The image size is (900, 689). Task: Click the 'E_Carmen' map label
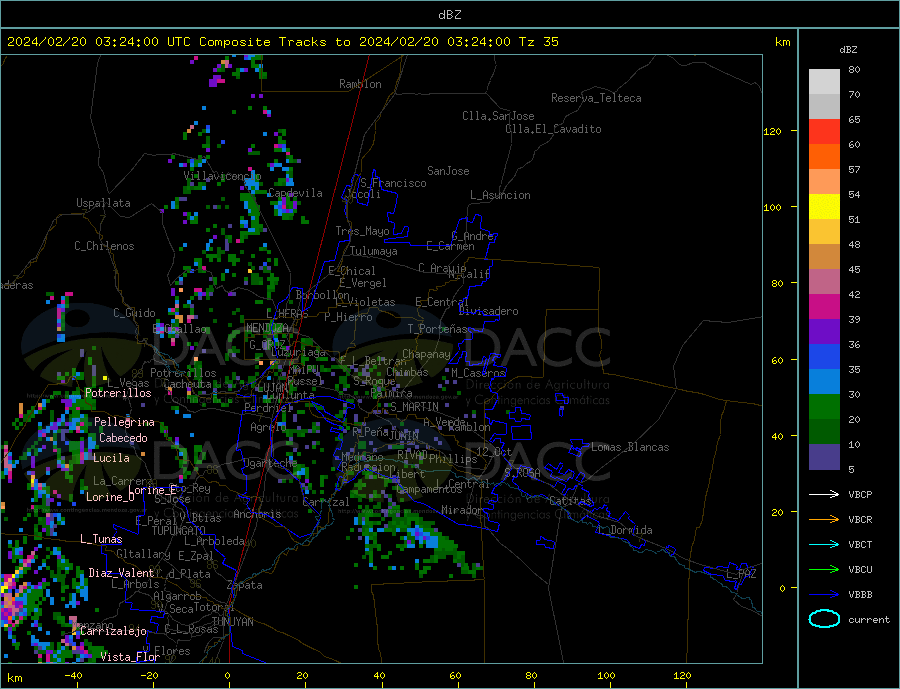[451, 246]
